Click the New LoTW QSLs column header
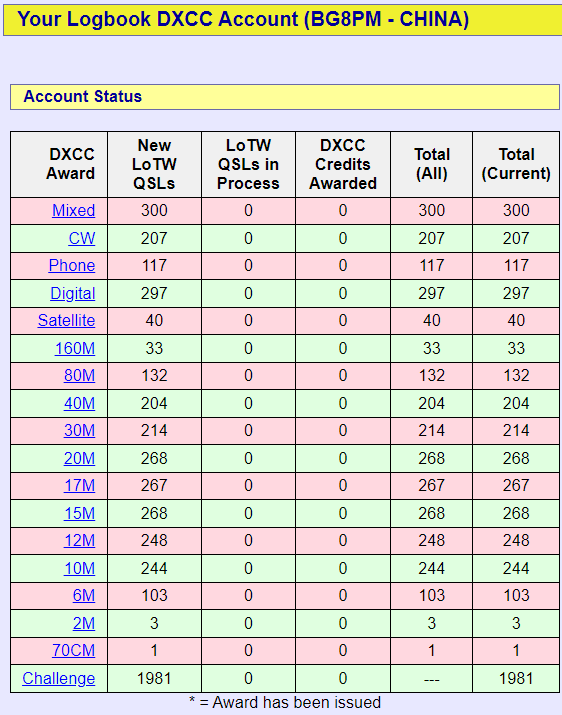Viewport: 562px width, 715px height. (x=154, y=165)
